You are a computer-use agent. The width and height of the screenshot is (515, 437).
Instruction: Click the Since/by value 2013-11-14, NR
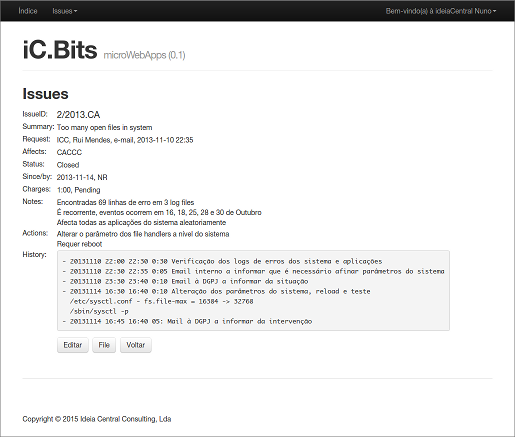[82, 177]
